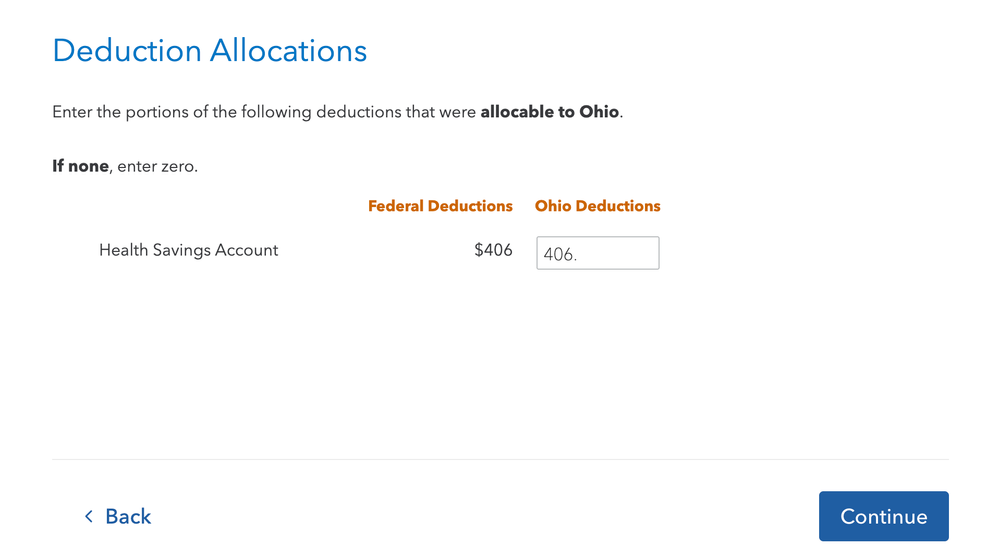Click the back chevron arrow icon
The height and width of the screenshot is (556, 999).
pos(88,516)
